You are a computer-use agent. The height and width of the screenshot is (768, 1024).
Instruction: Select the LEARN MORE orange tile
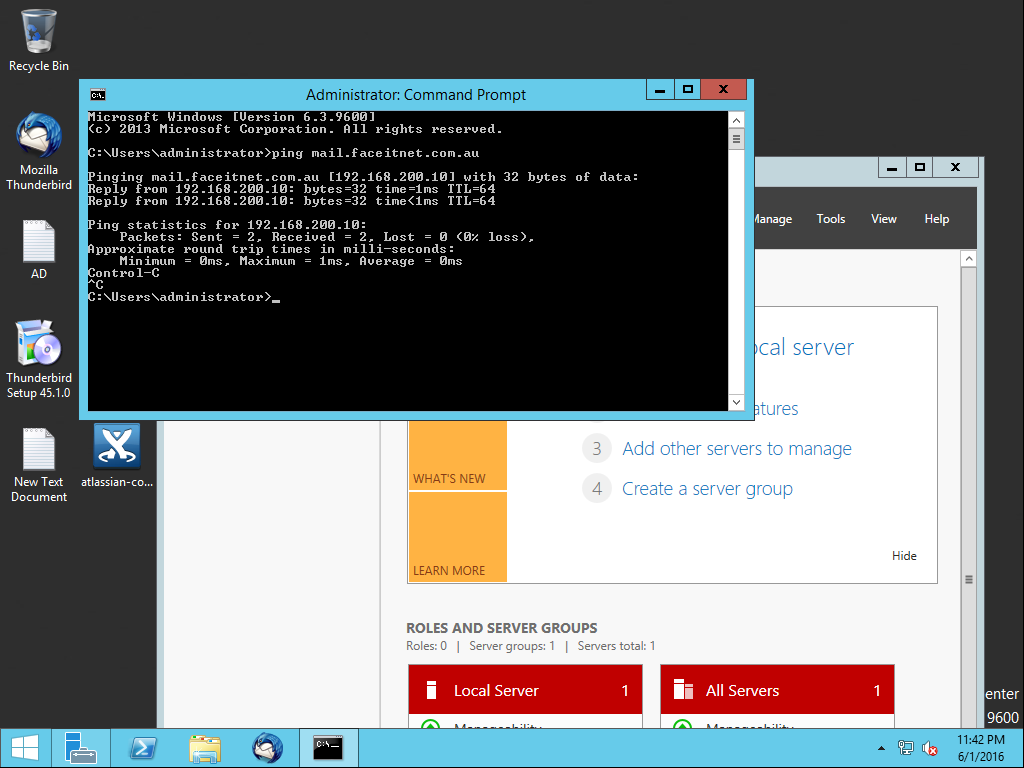(457, 536)
